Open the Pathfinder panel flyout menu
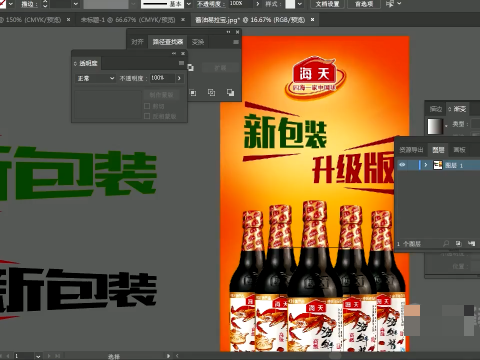The image size is (480, 360). click(236, 42)
